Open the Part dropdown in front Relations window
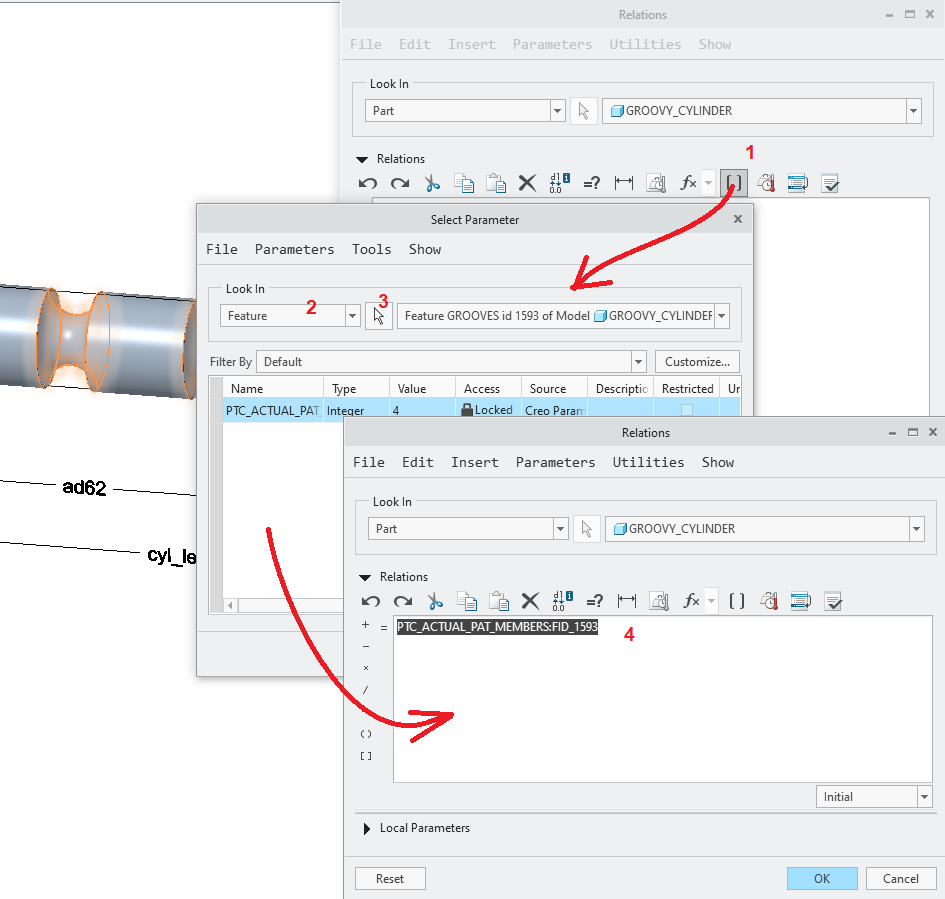The height and width of the screenshot is (899, 945). [560, 529]
